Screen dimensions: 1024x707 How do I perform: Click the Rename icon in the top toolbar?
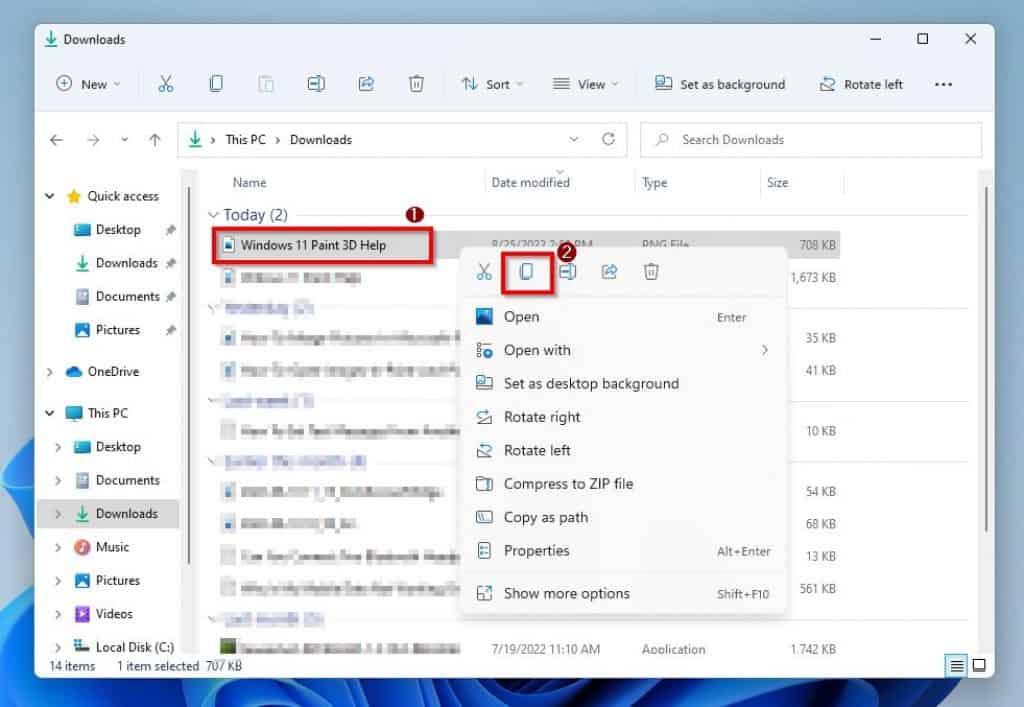click(x=316, y=84)
